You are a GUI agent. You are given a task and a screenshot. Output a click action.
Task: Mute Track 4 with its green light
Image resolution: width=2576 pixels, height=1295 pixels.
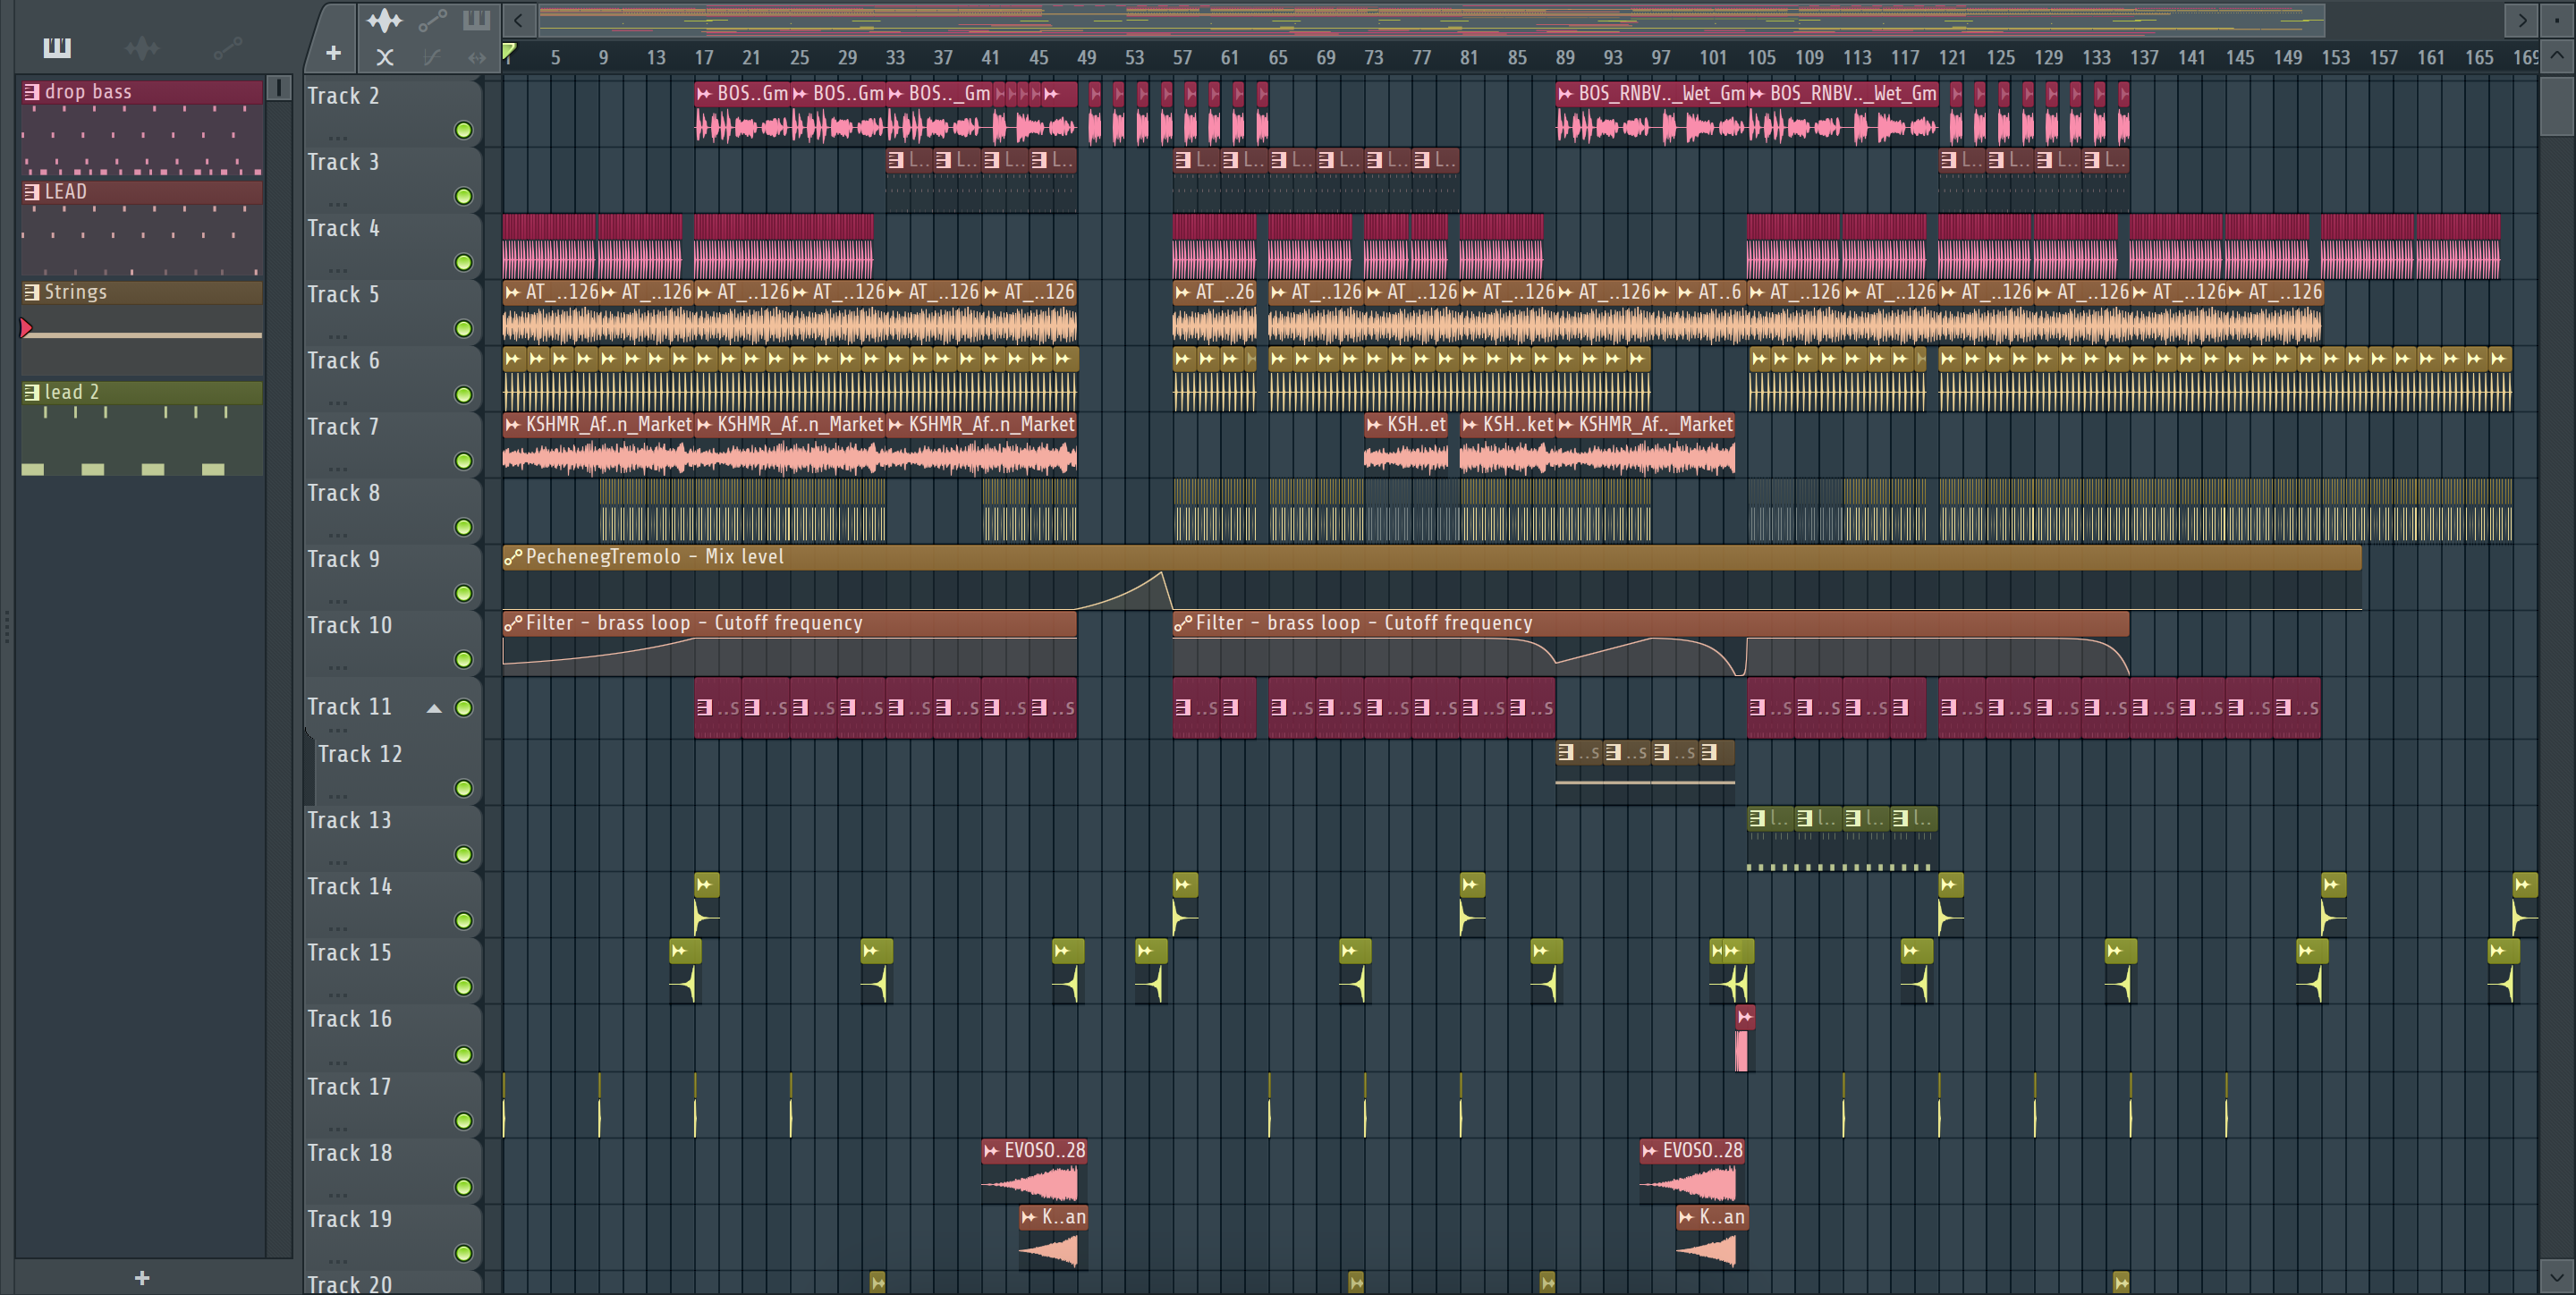pyautogui.click(x=463, y=262)
